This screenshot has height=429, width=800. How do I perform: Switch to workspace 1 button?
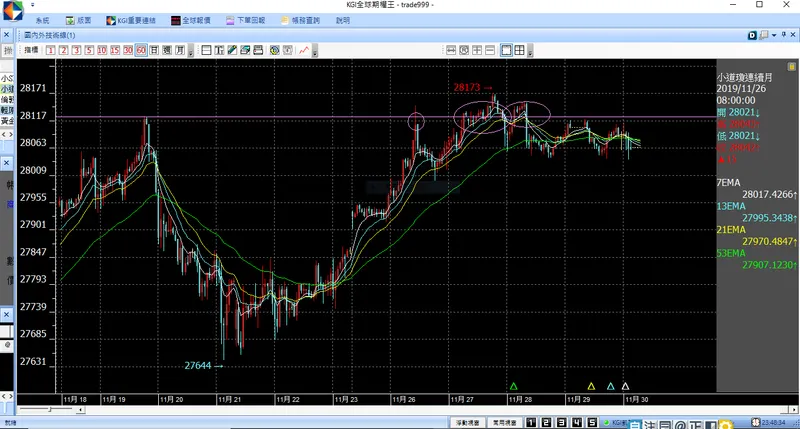point(531,422)
